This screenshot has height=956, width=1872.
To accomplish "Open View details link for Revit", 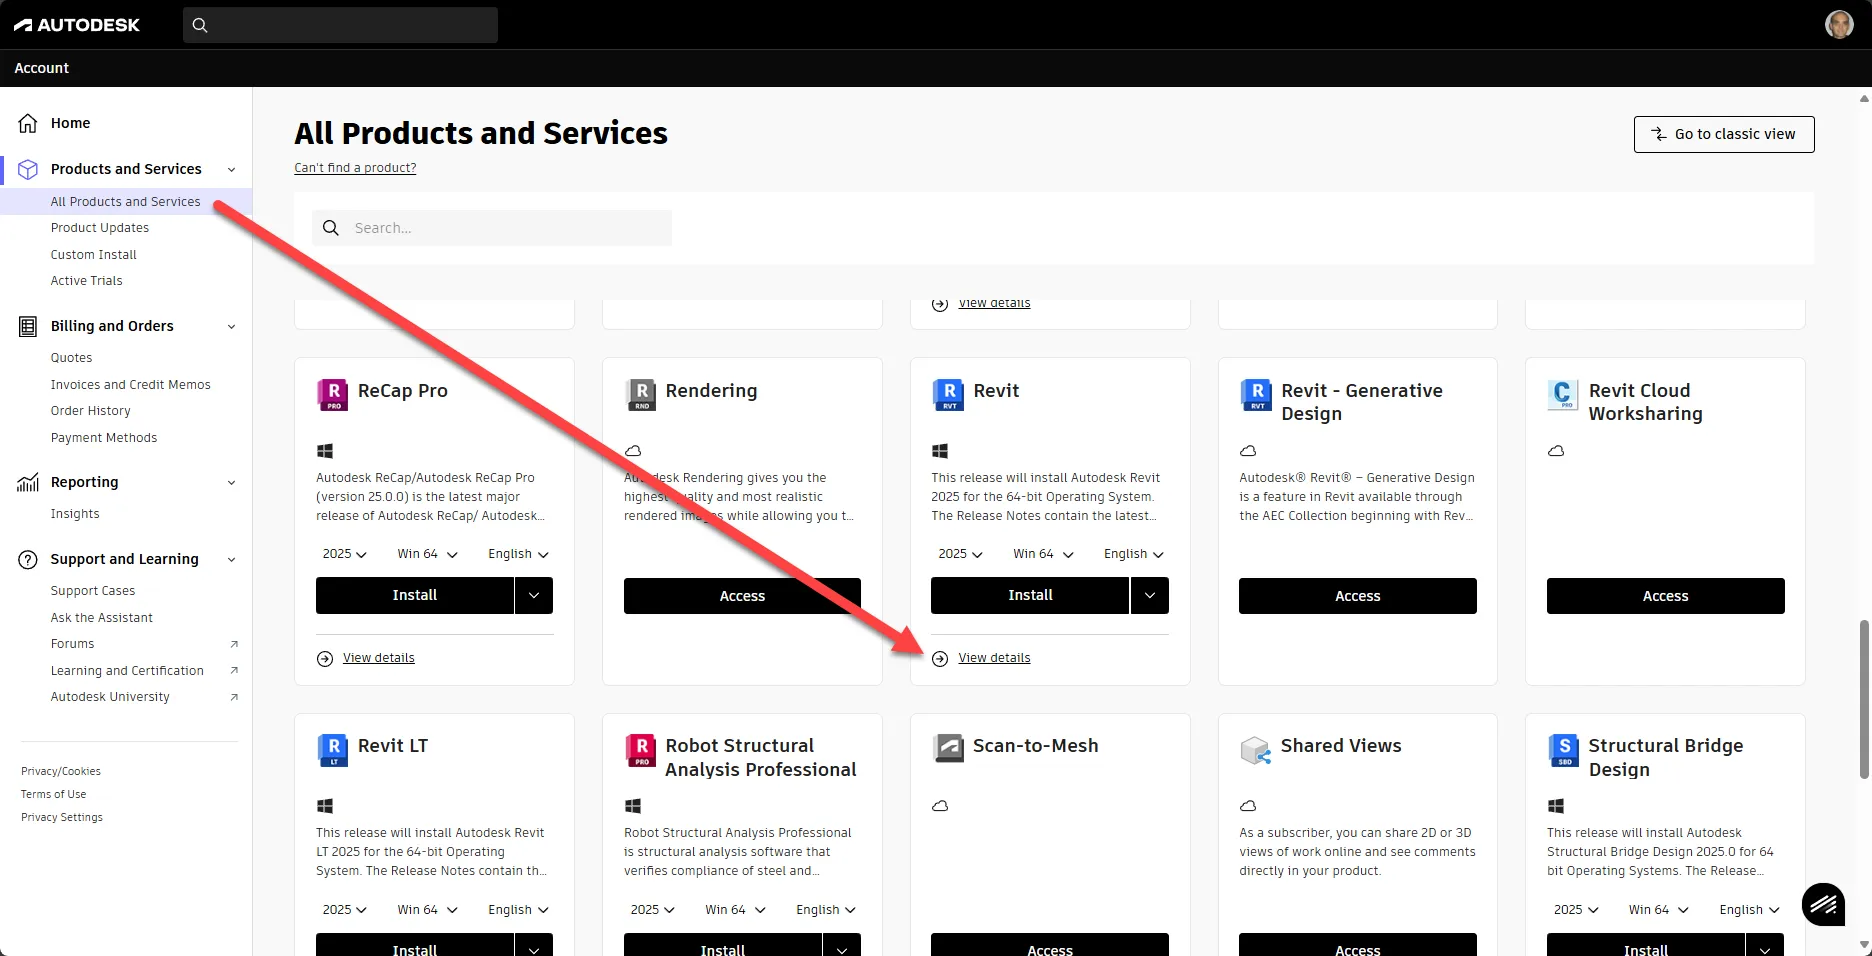I will (994, 658).
